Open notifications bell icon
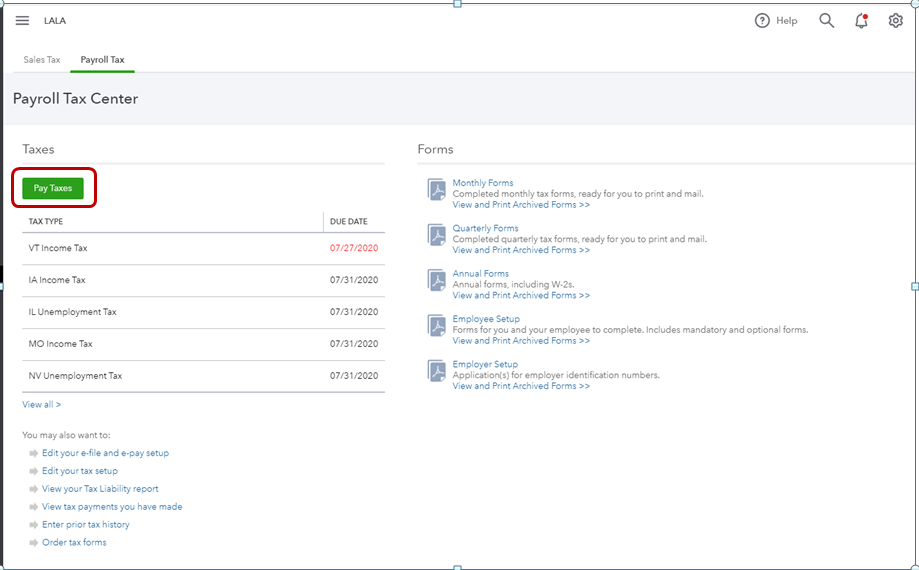Image resolution: width=919 pixels, height=570 pixels. point(861,20)
